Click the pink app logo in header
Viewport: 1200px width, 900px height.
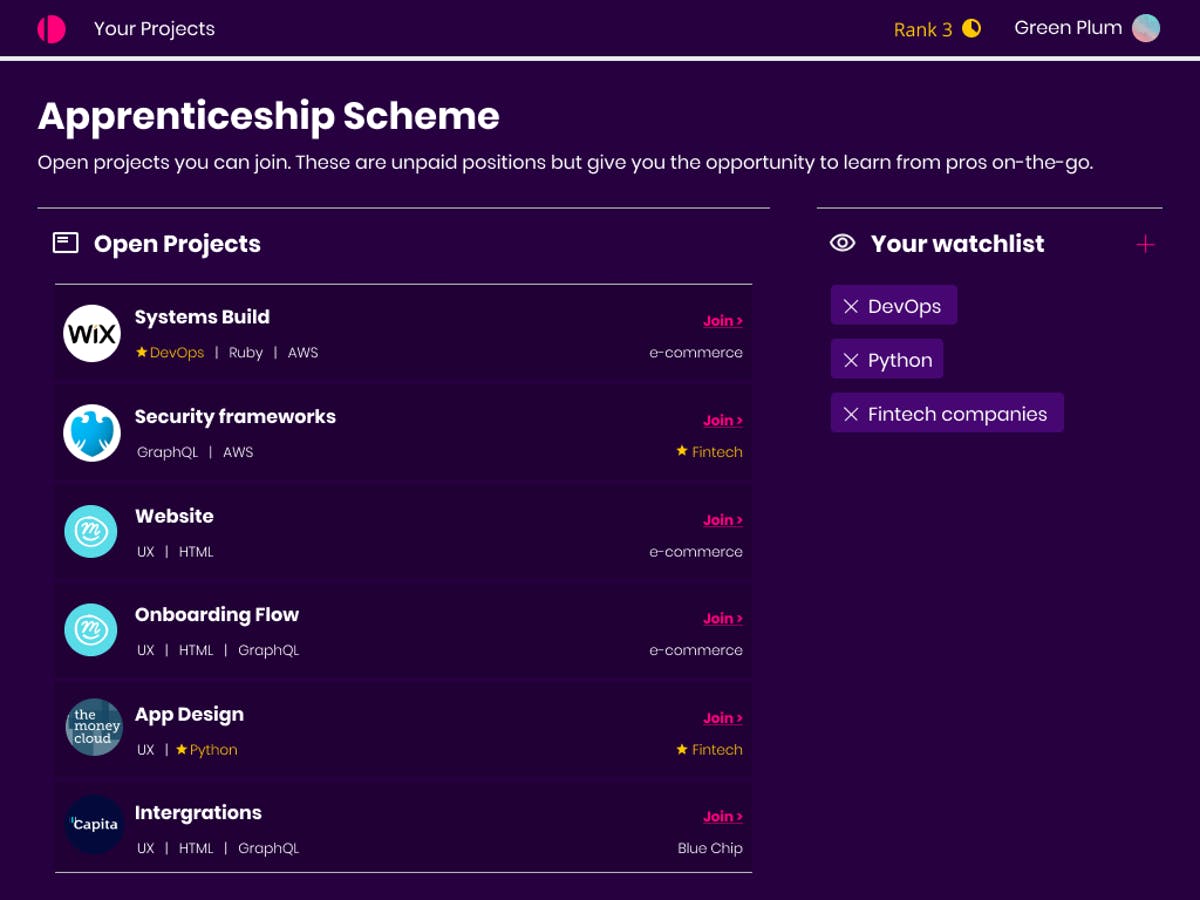point(51,29)
